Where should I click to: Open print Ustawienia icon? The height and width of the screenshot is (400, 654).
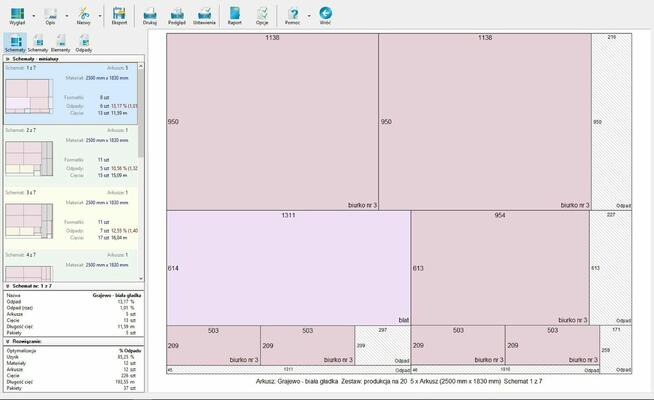(x=204, y=14)
